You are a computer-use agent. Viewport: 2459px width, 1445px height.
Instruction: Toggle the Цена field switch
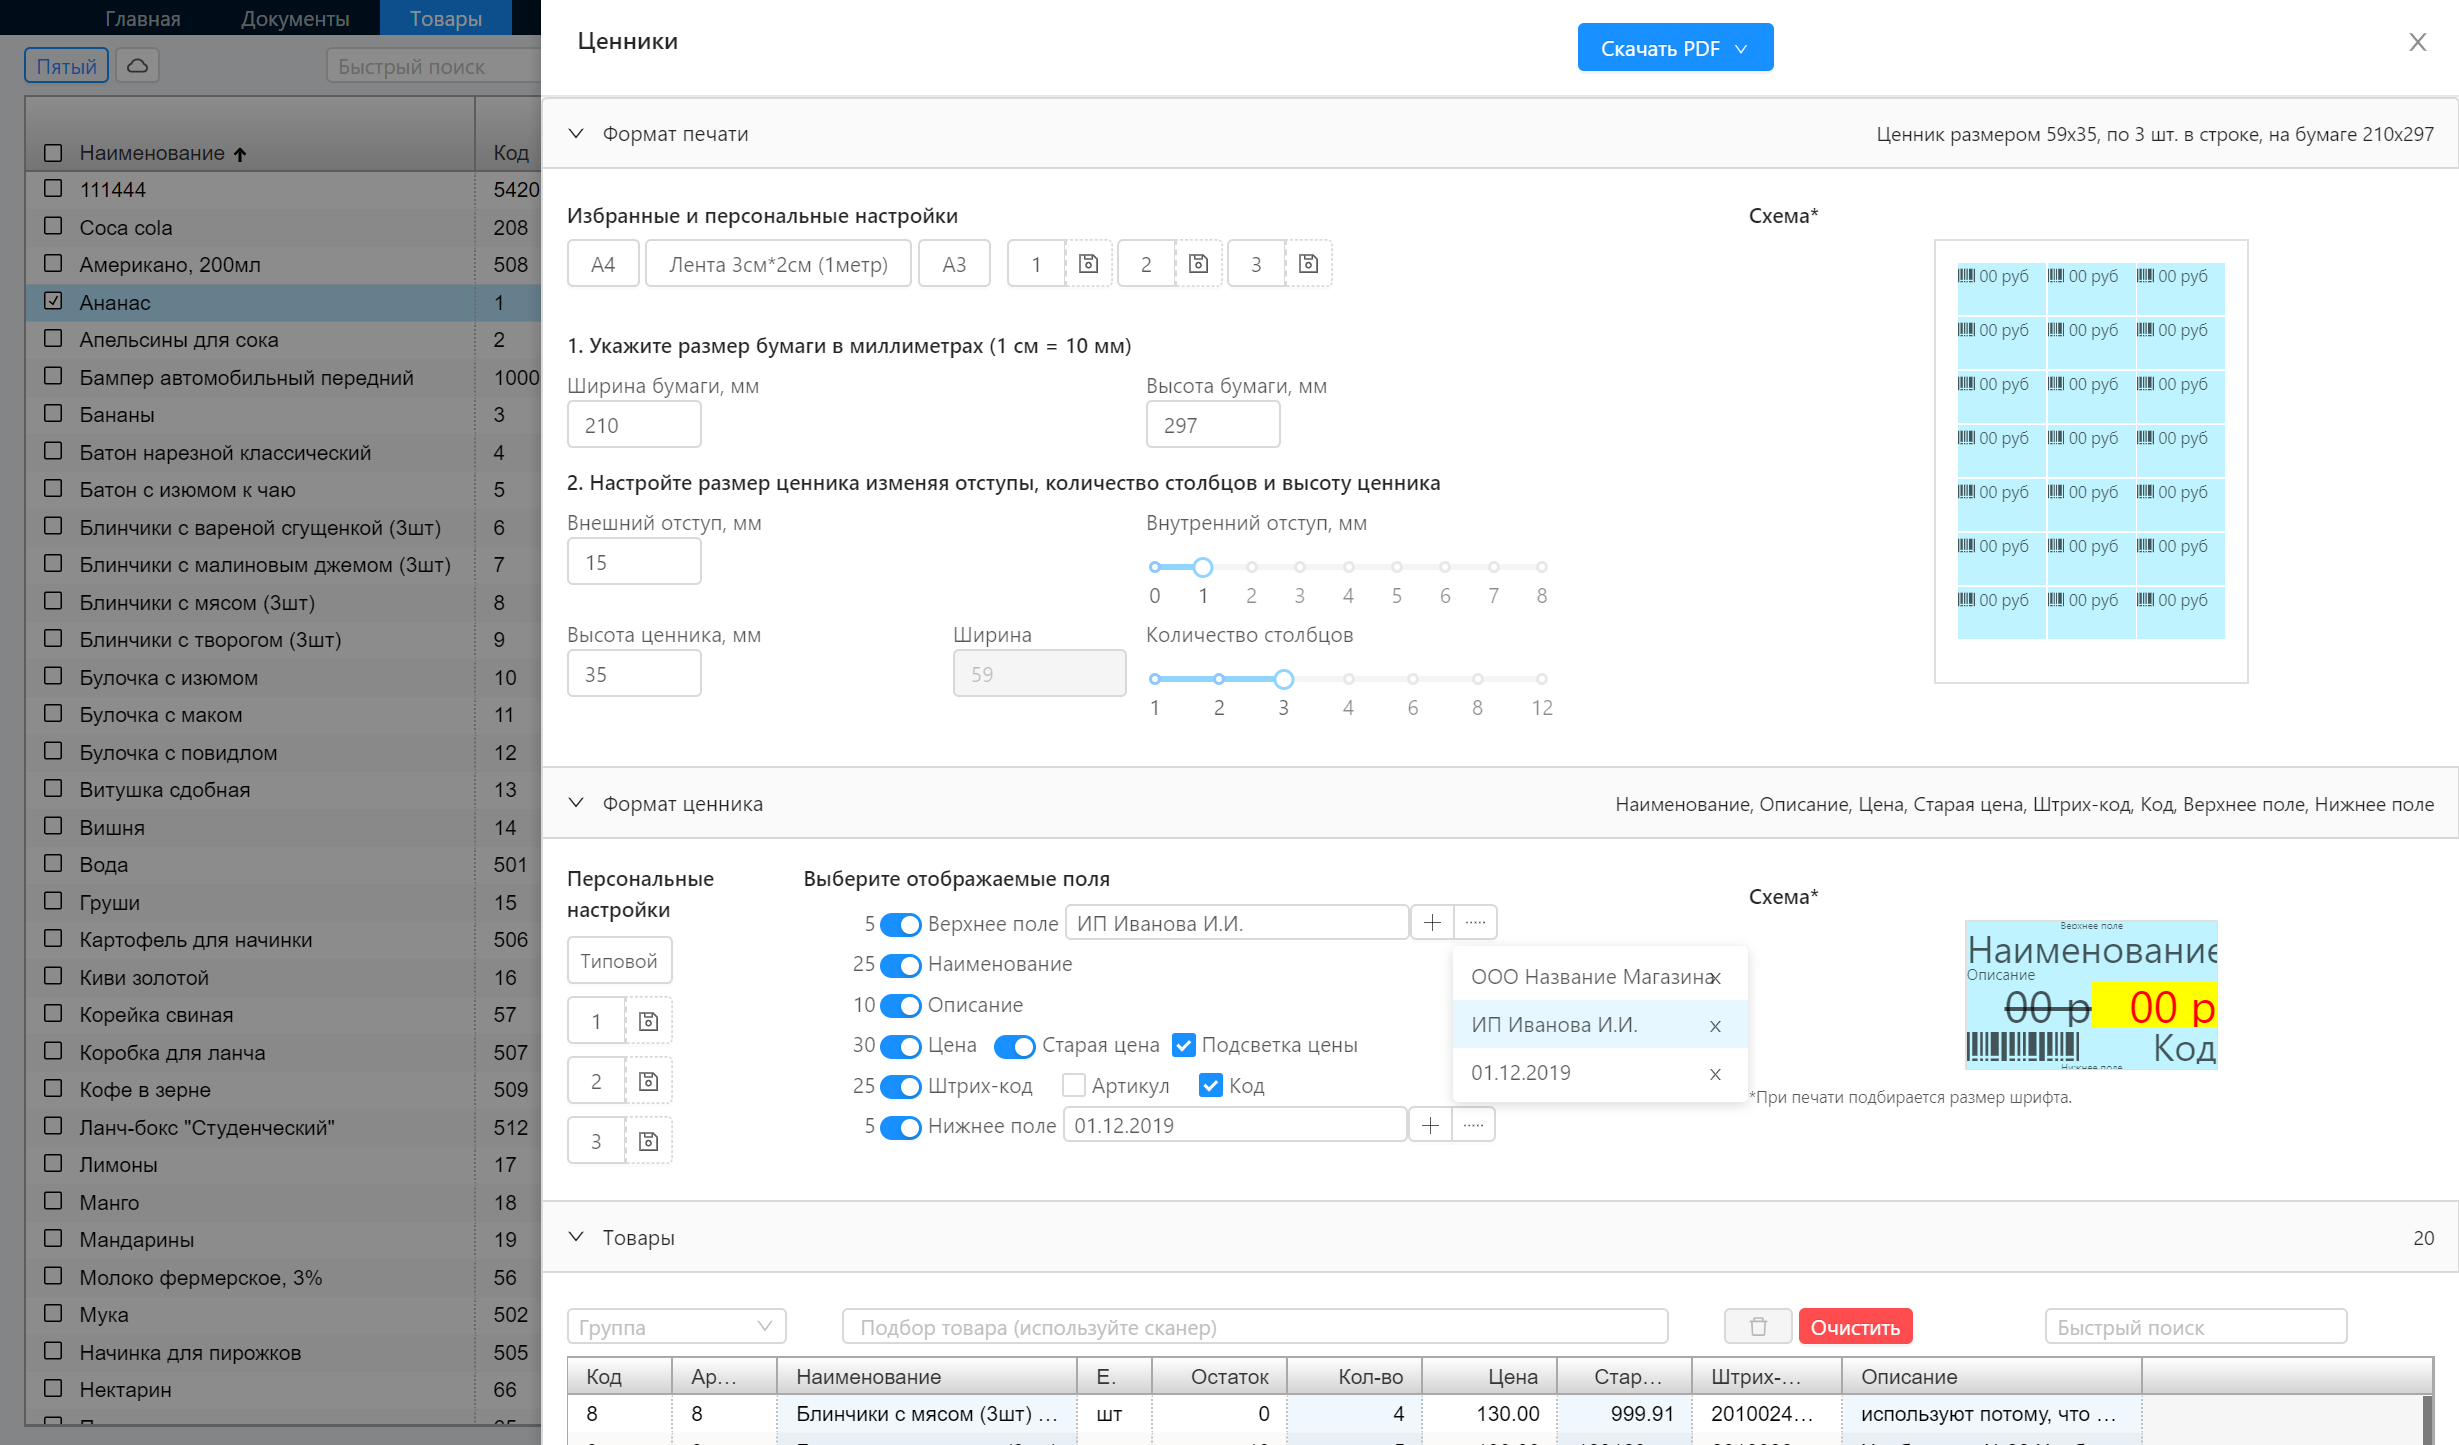pos(901,1046)
